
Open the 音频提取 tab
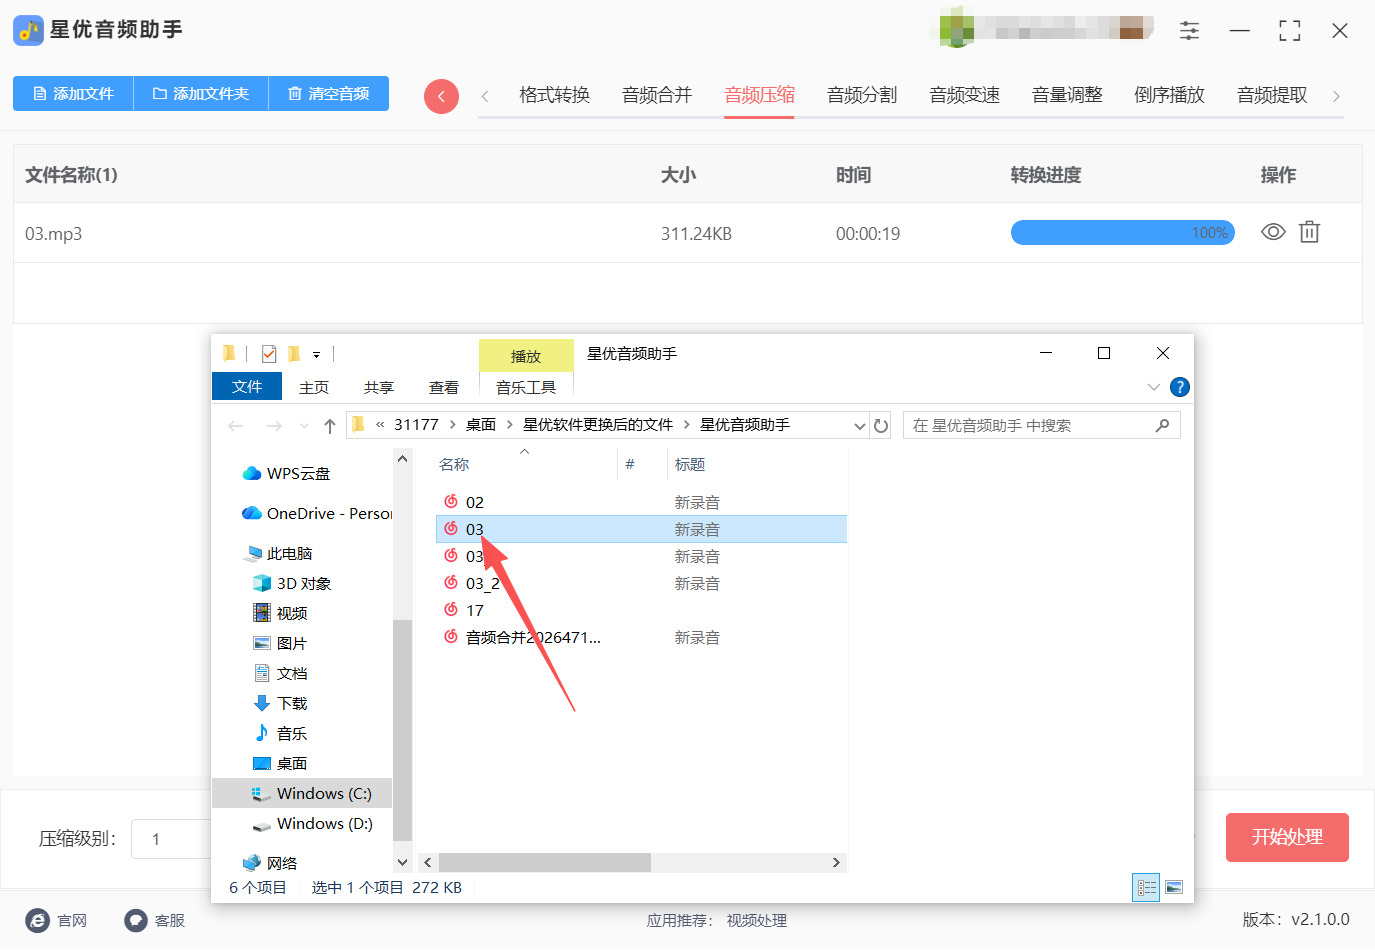(1272, 95)
